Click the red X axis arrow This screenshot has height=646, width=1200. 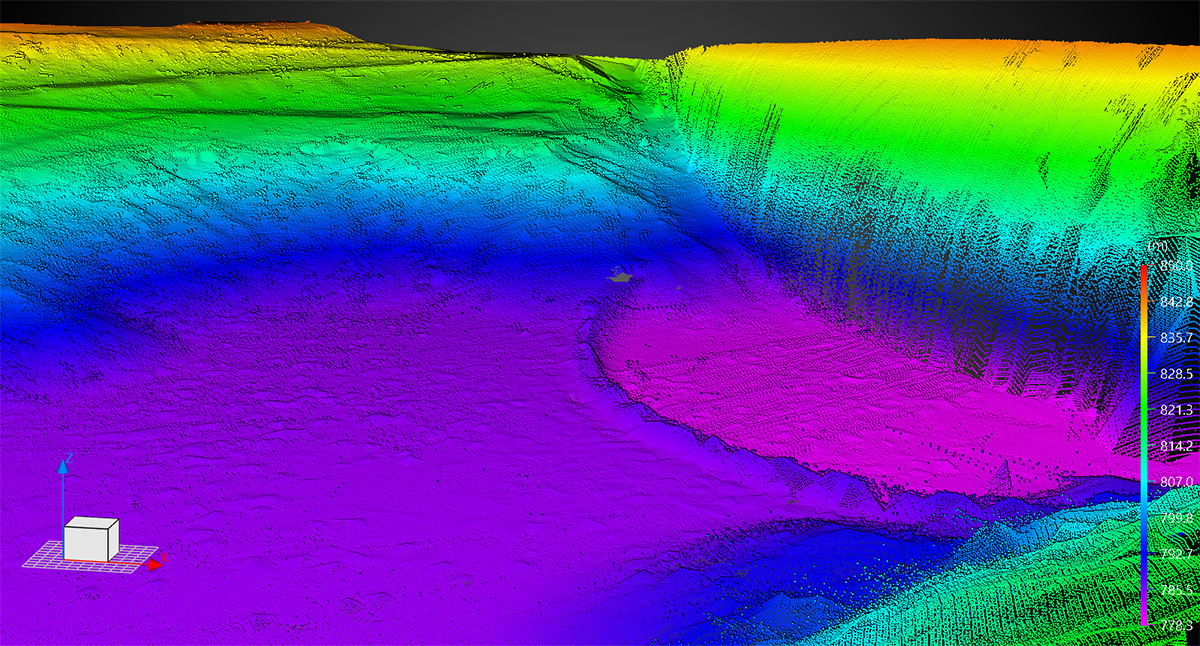153,565
